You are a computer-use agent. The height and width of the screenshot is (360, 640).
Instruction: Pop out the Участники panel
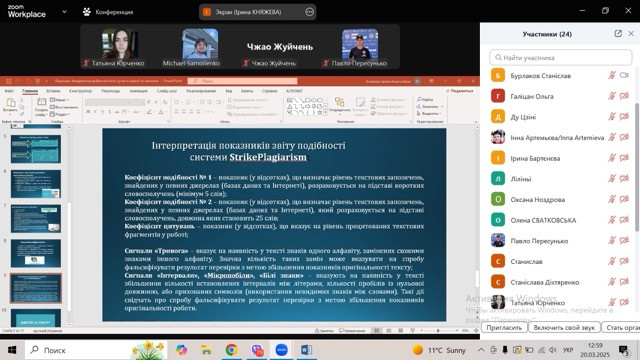(x=618, y=34)
